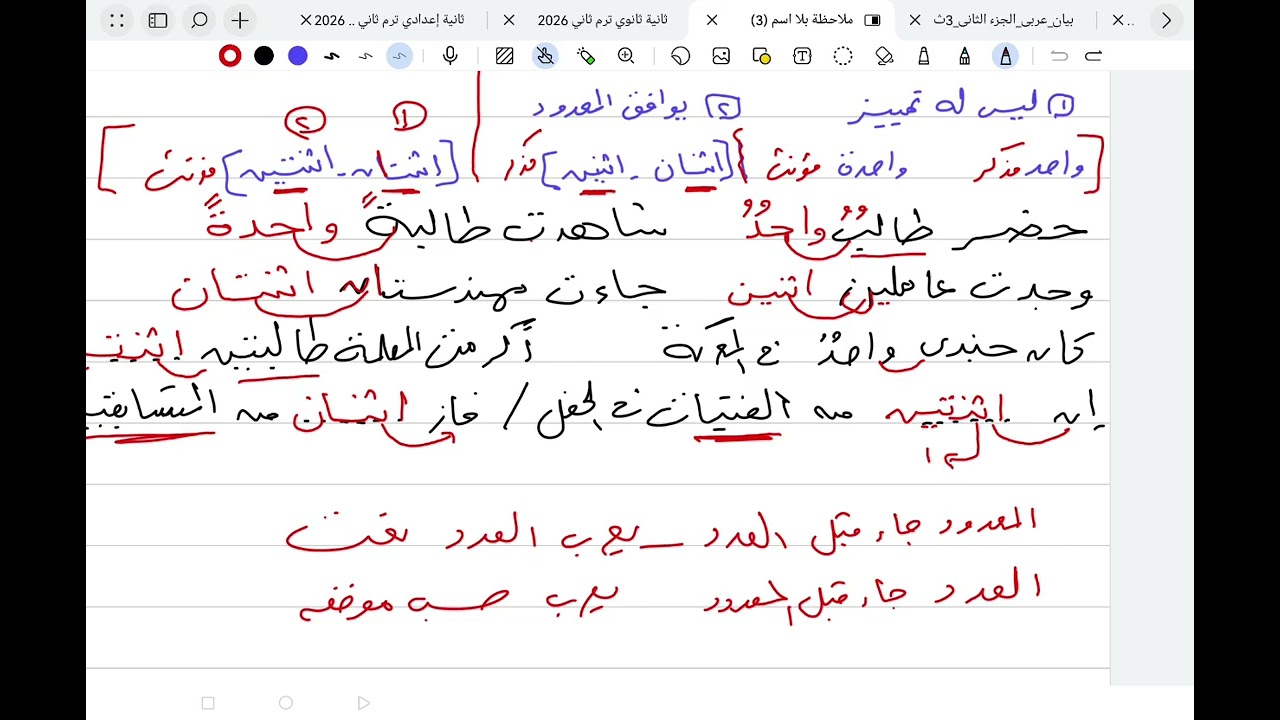Insert an image with picture icon
This screenshot has height=720, width=1280.
pyautogui.click(x=721, y=56)
